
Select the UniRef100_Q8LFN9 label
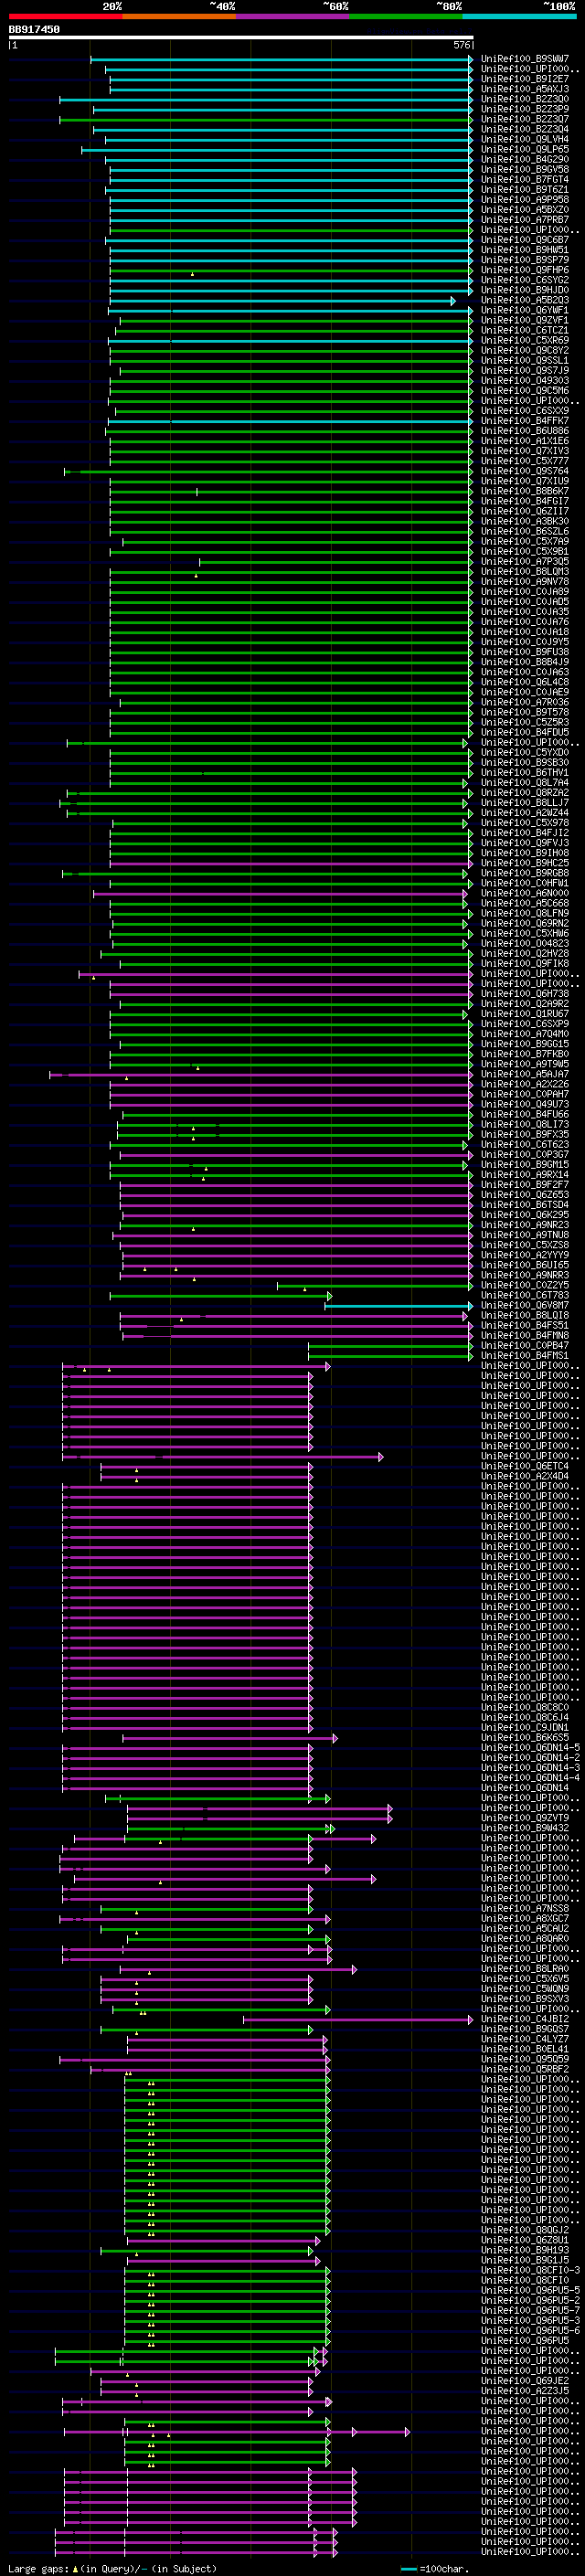pyautogui.click(x=525, y=913)
